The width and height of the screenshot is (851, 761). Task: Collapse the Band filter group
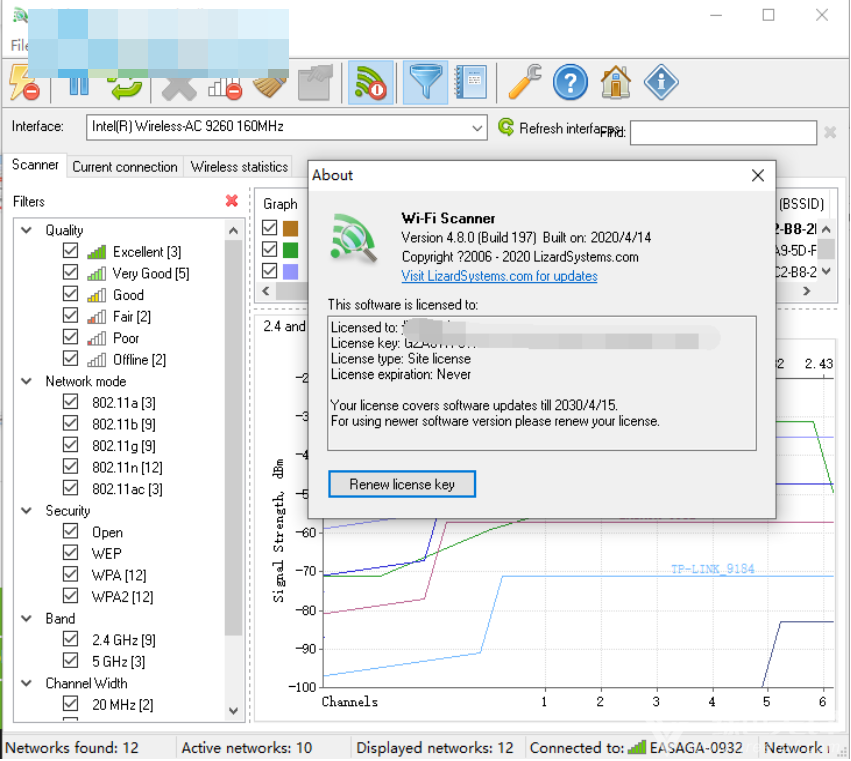click(x=26, y=618)
